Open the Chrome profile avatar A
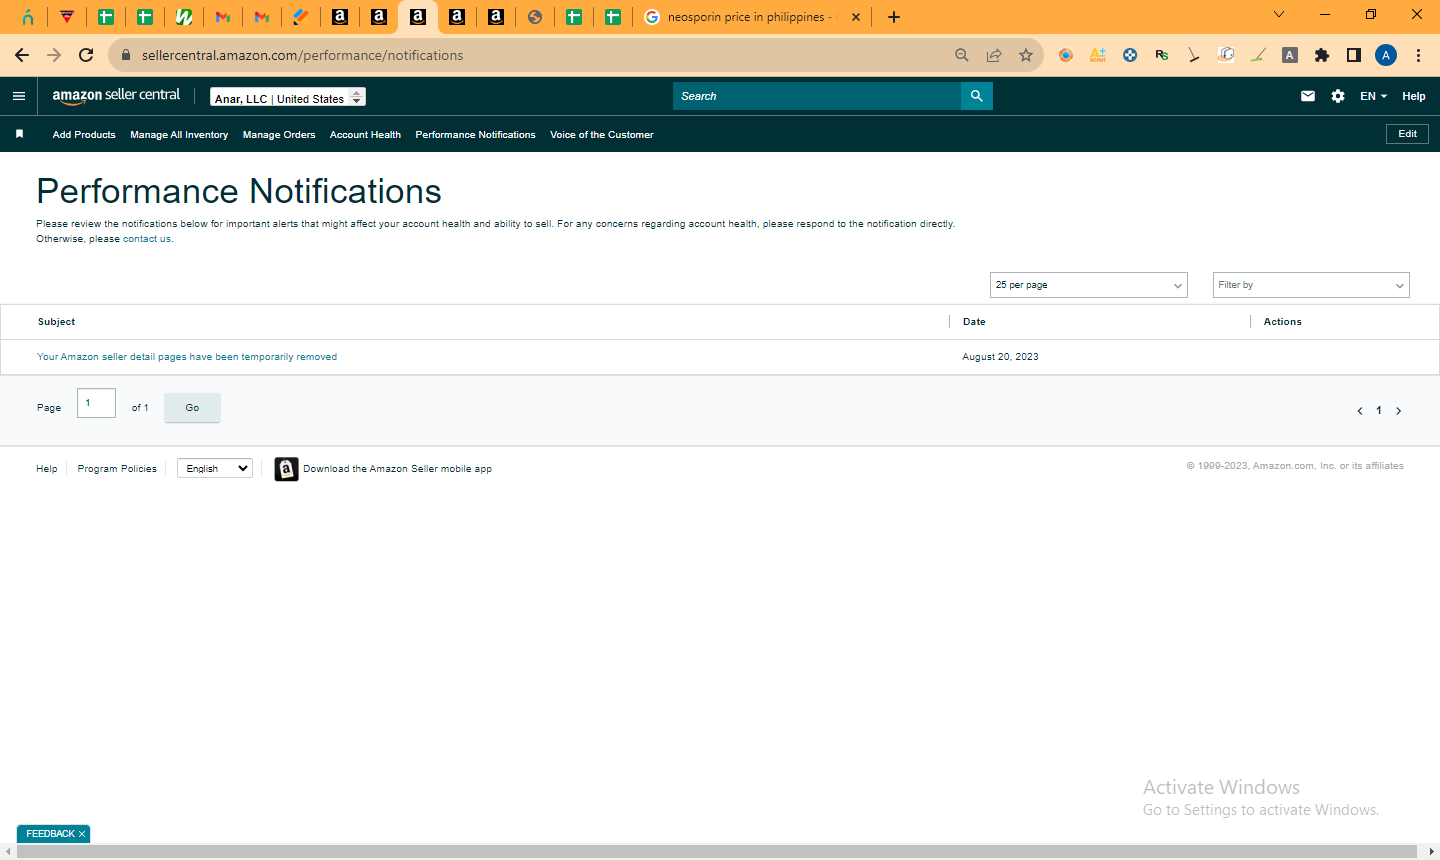 click(1386, 55)
